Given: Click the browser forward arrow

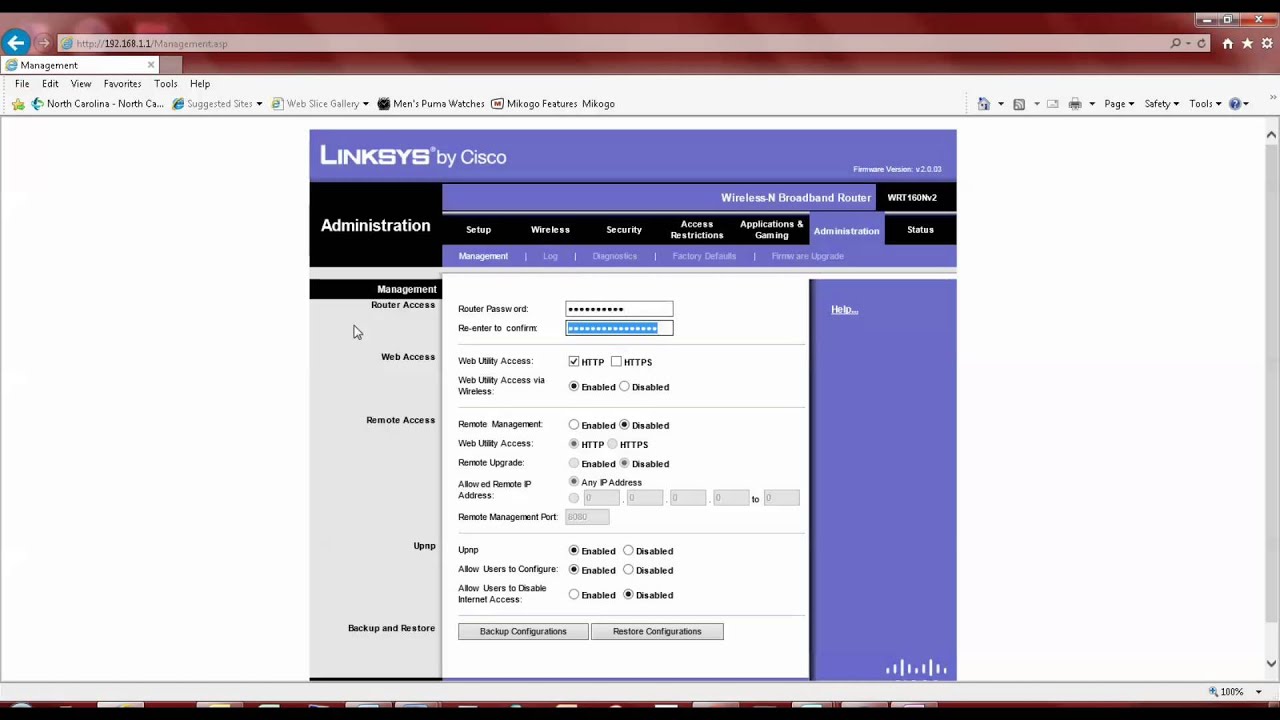Looking at the screenshot, I should [x=43, y=43].
